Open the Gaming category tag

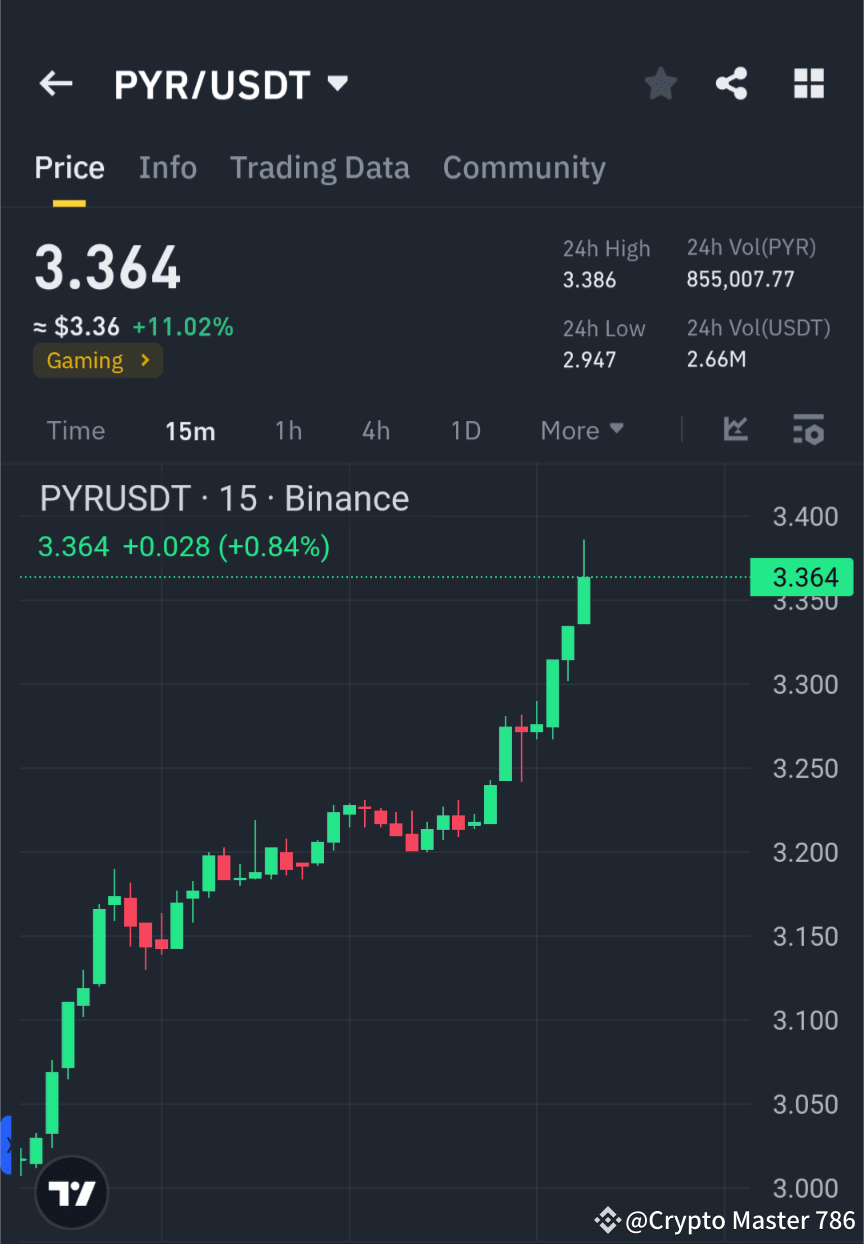86,360
